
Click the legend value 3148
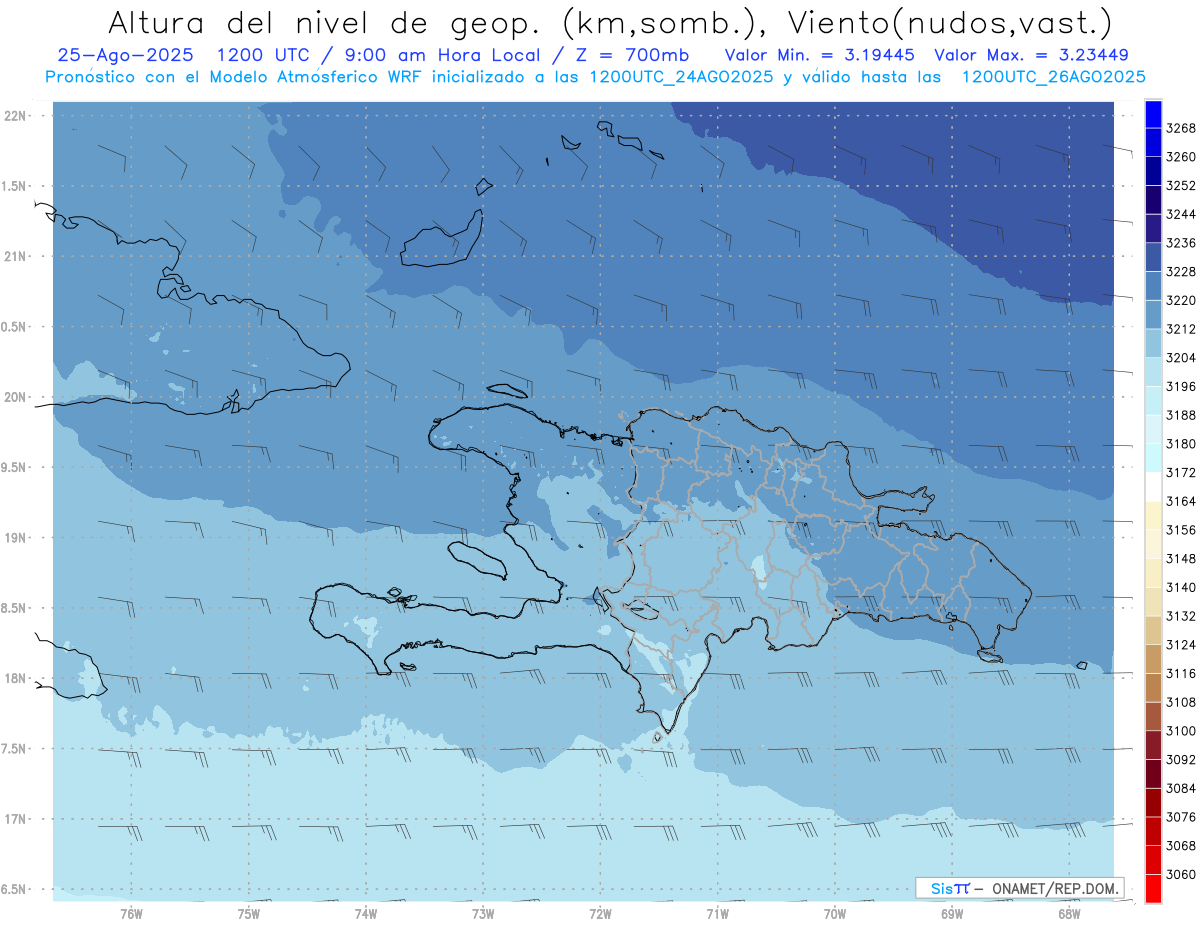click(1181, 558)
